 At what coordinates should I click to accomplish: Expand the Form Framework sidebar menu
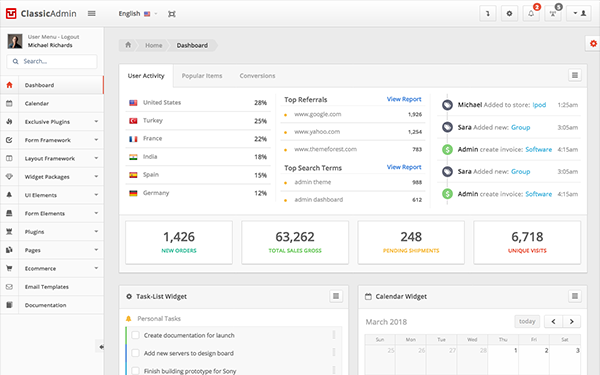pos(52,140)
